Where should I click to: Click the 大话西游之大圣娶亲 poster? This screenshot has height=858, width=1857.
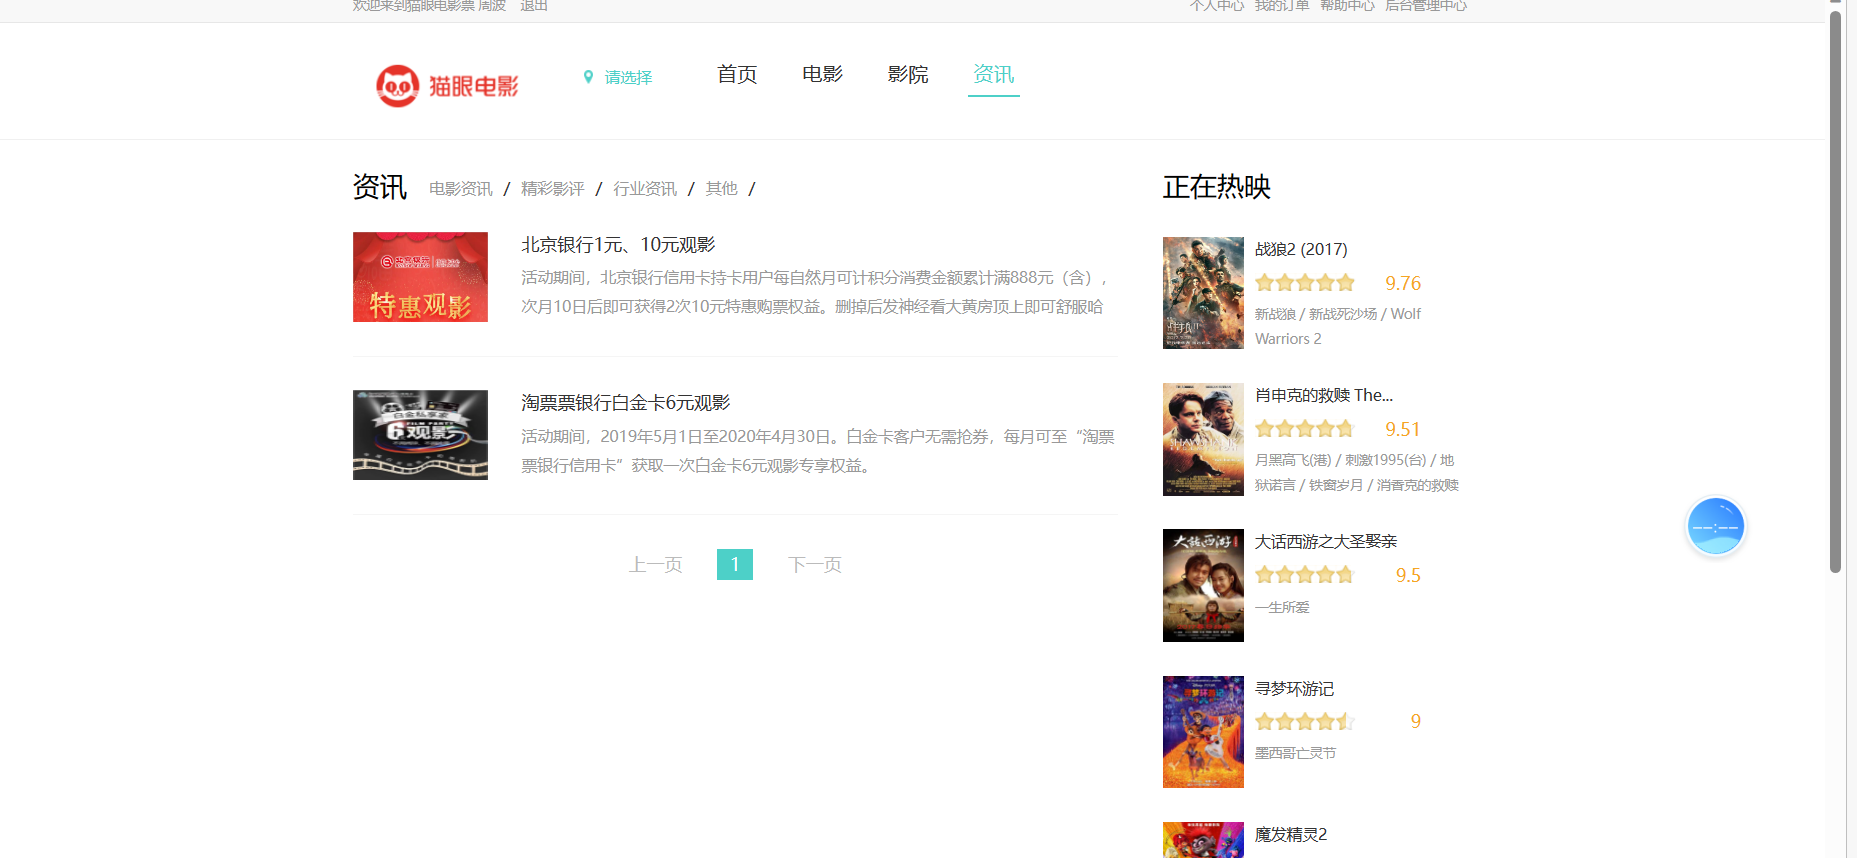[x=1203, y=585]
